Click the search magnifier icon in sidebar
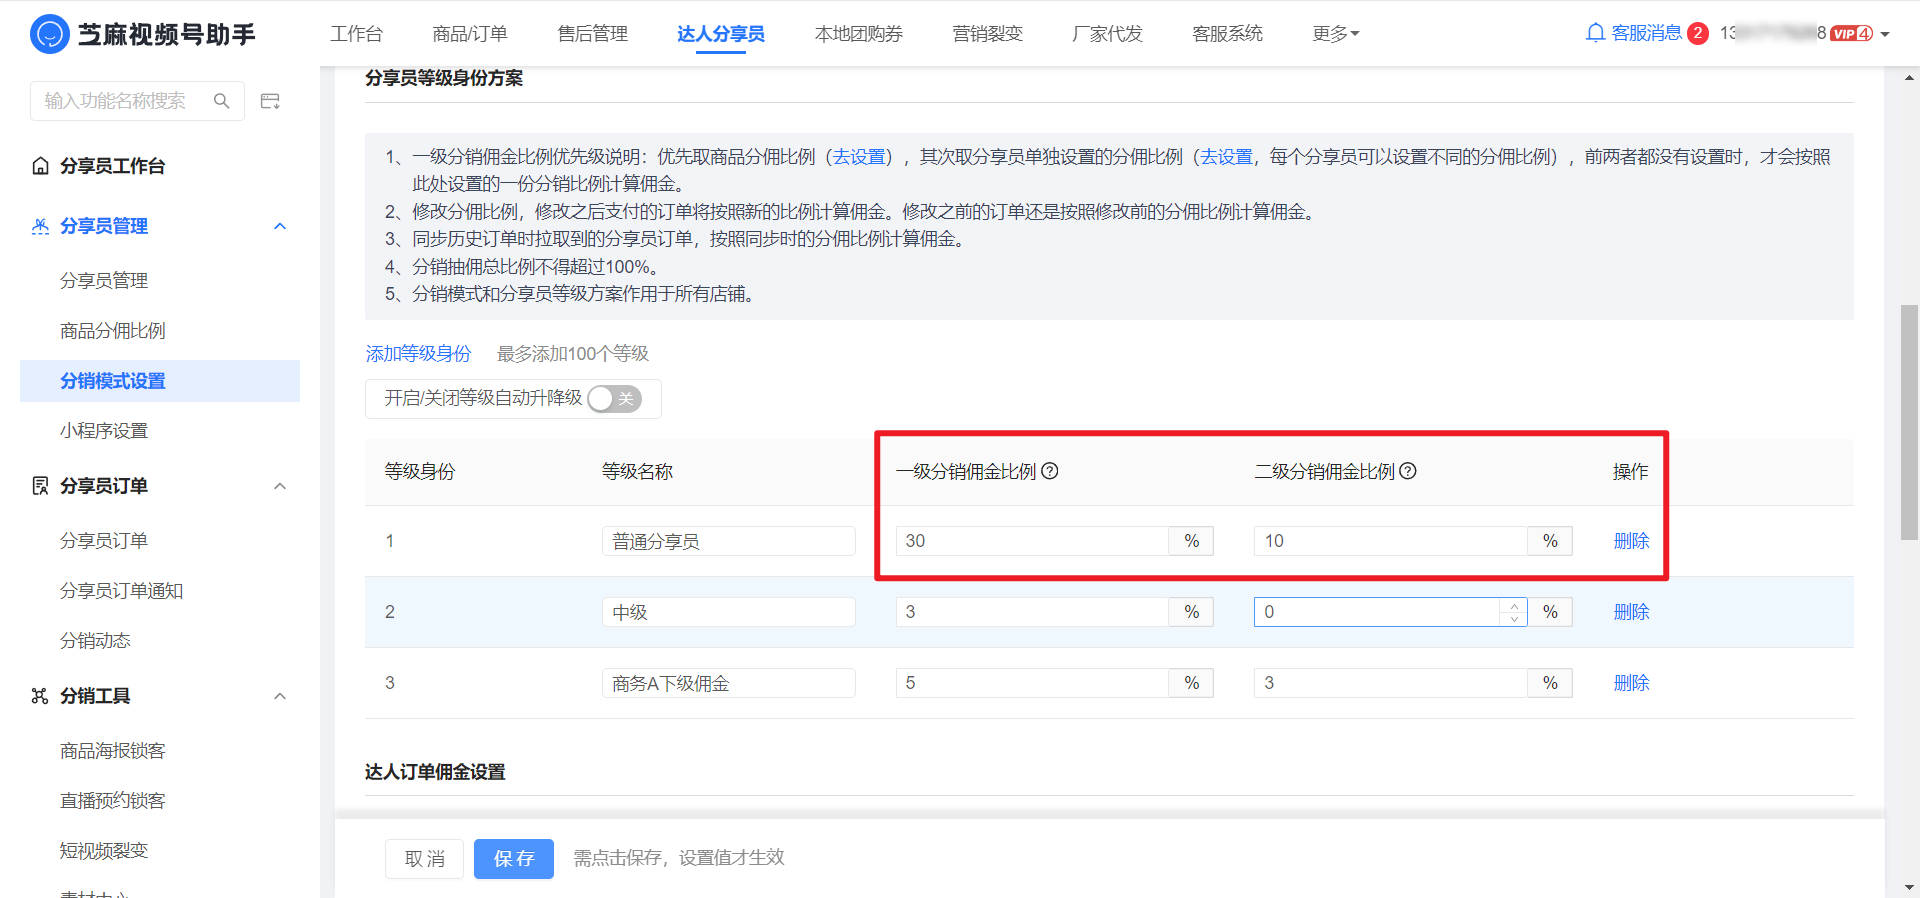1920x898 pixels. 222,101
